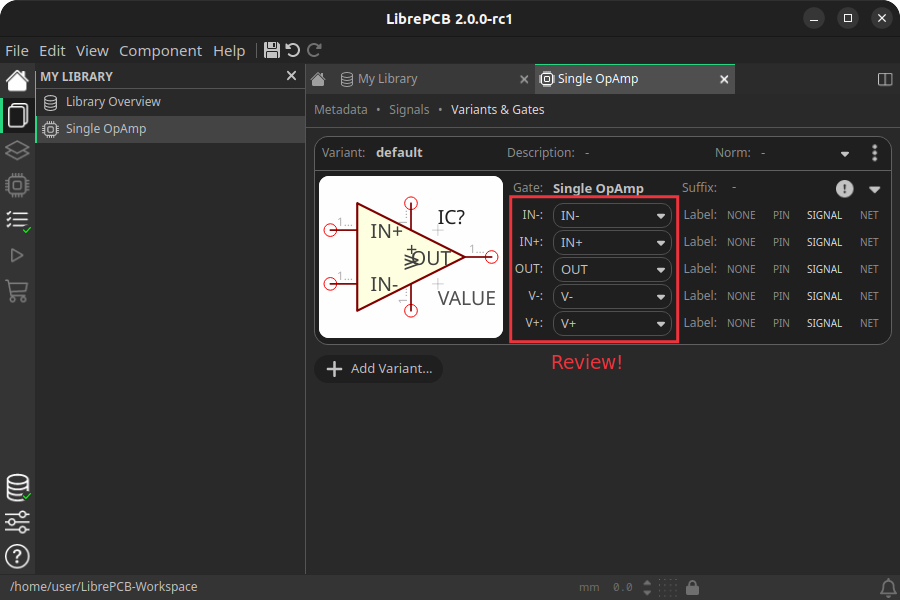900x600 pixels.
Task: Click the database icon with green checkmark
Action: tap(16, 488)
